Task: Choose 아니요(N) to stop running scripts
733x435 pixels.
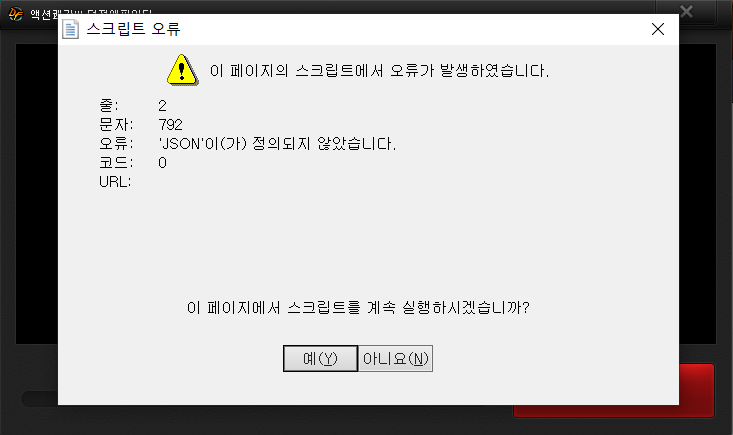Action: 395,358
